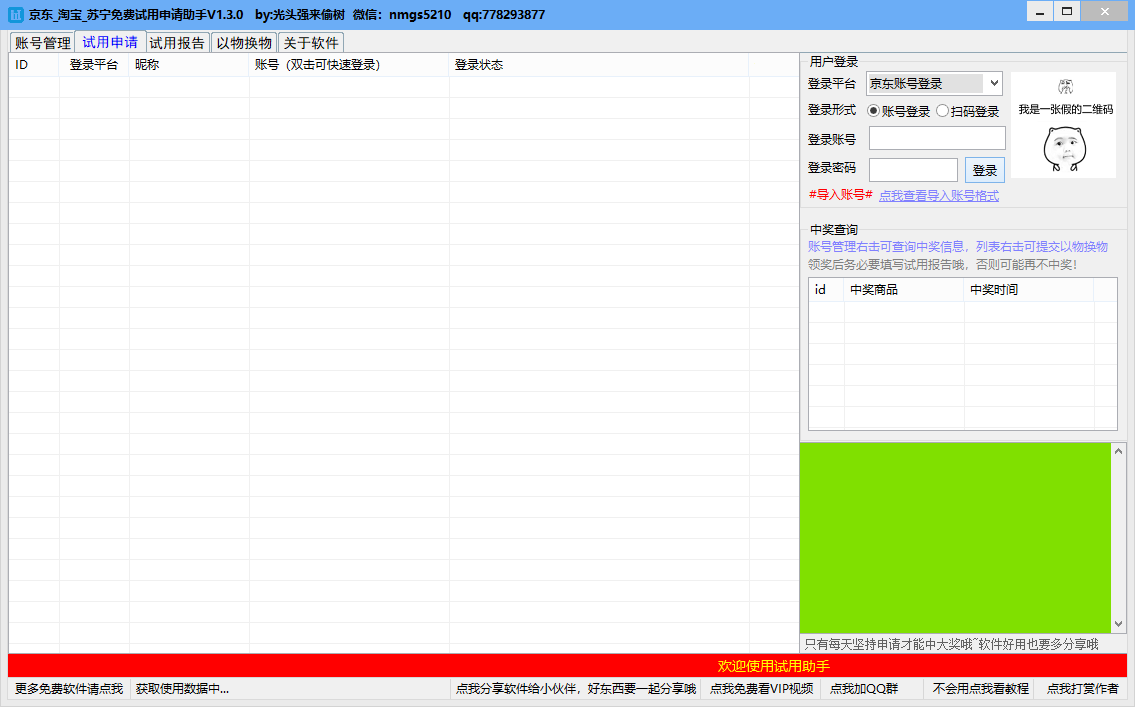This screenshot has width=1135, height=707.
Task: Click the 中奖时间 column header
Action: click(1029, 289)
